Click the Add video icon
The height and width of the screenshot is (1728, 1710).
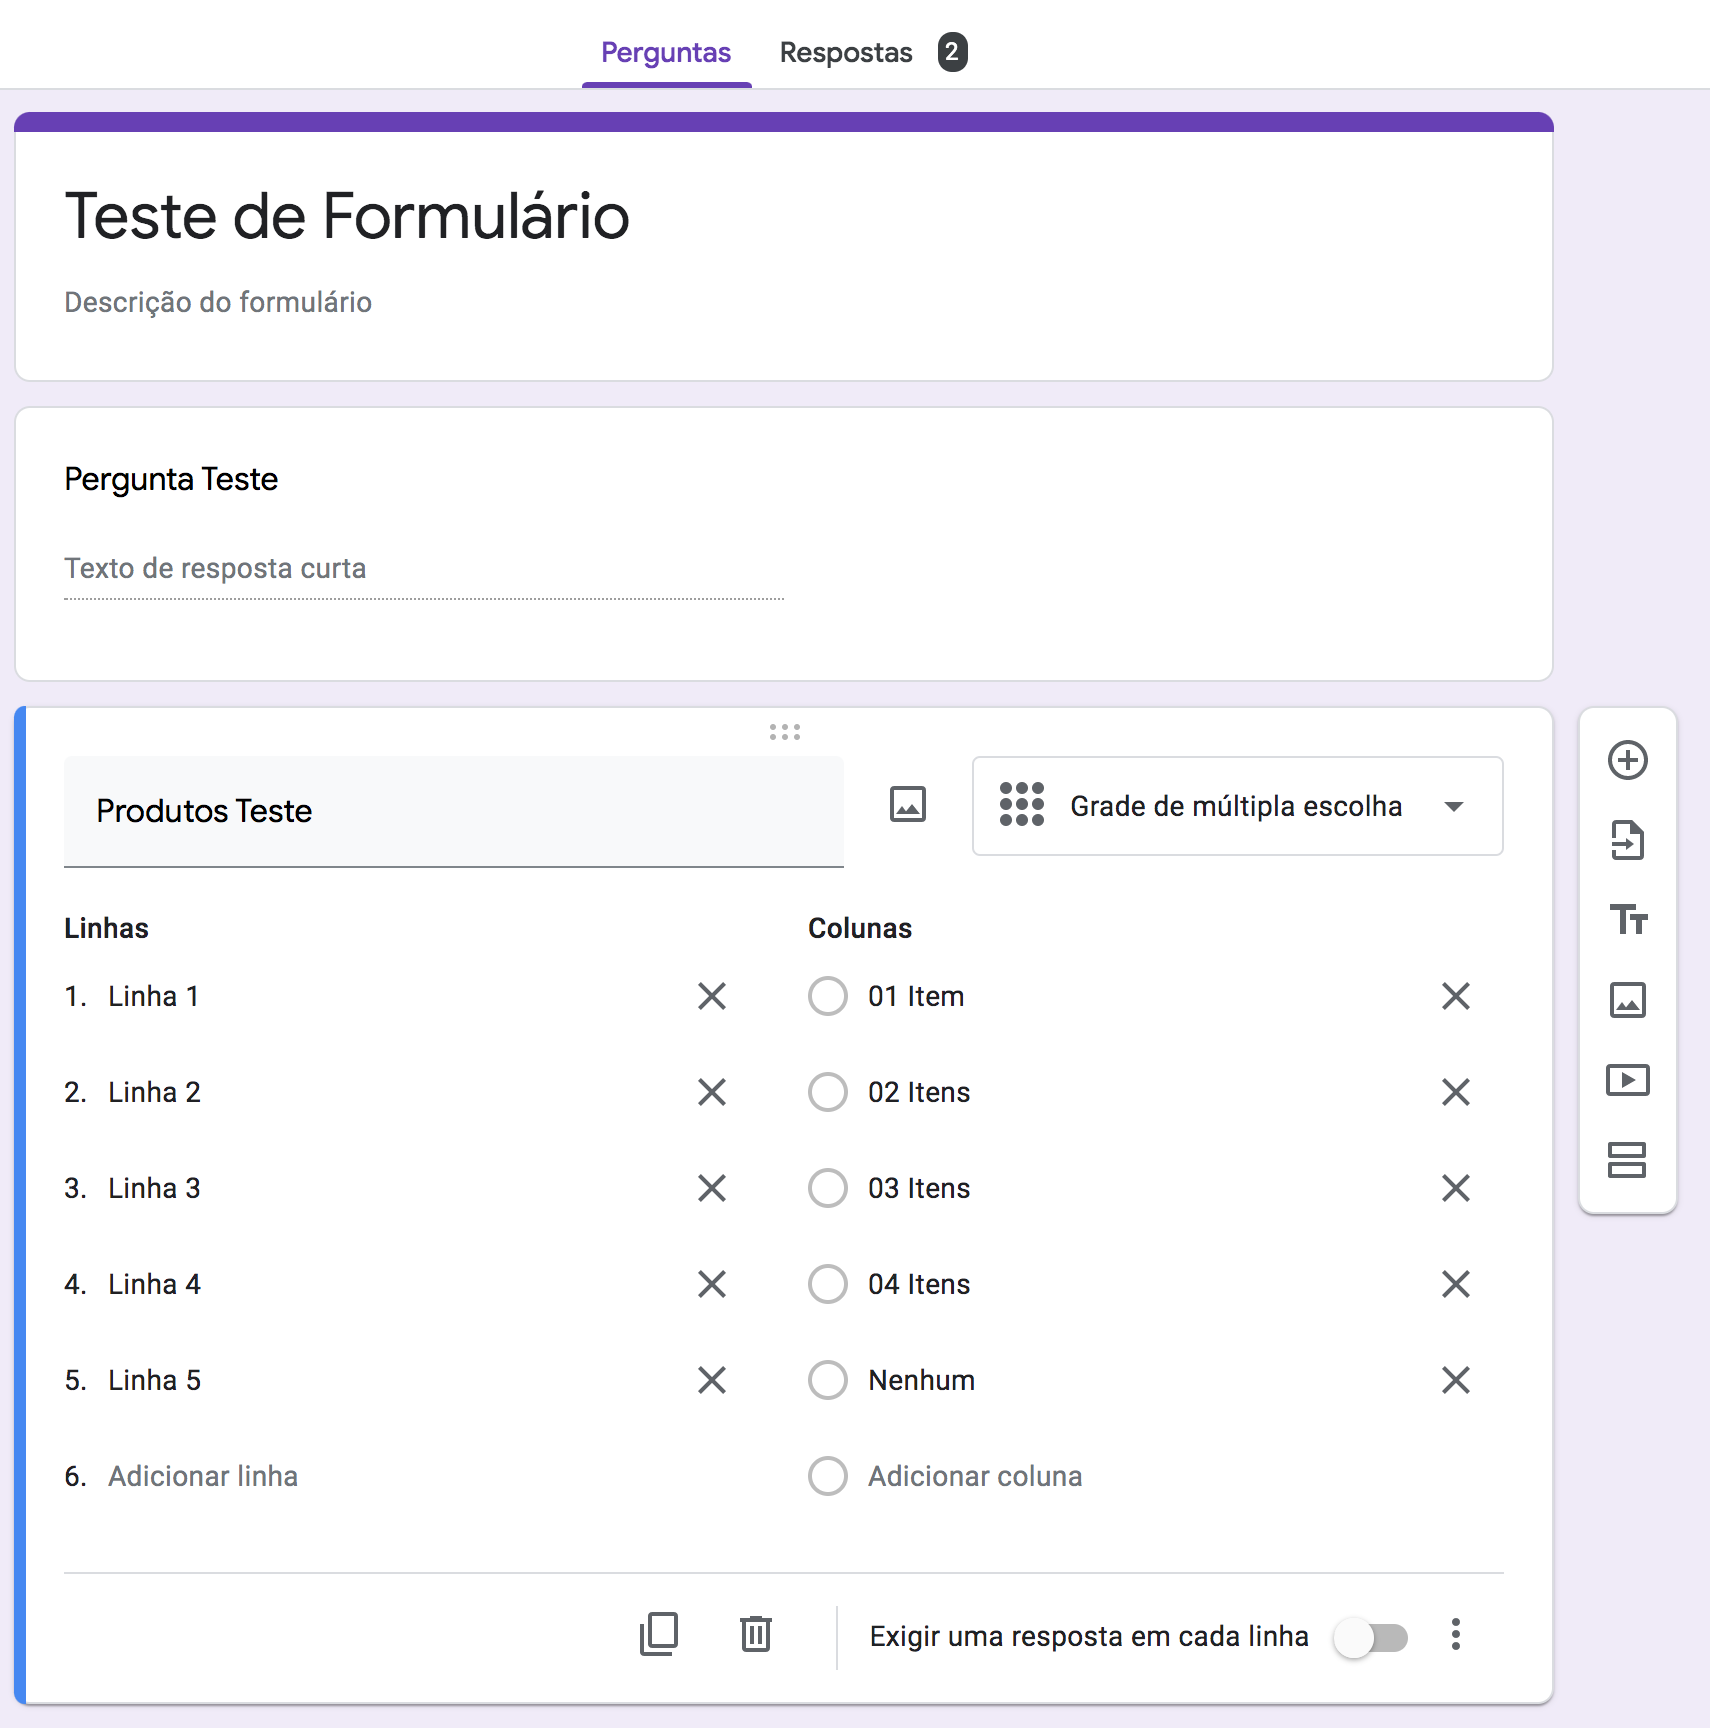pyautogui.click(x=1627, y=1080)
